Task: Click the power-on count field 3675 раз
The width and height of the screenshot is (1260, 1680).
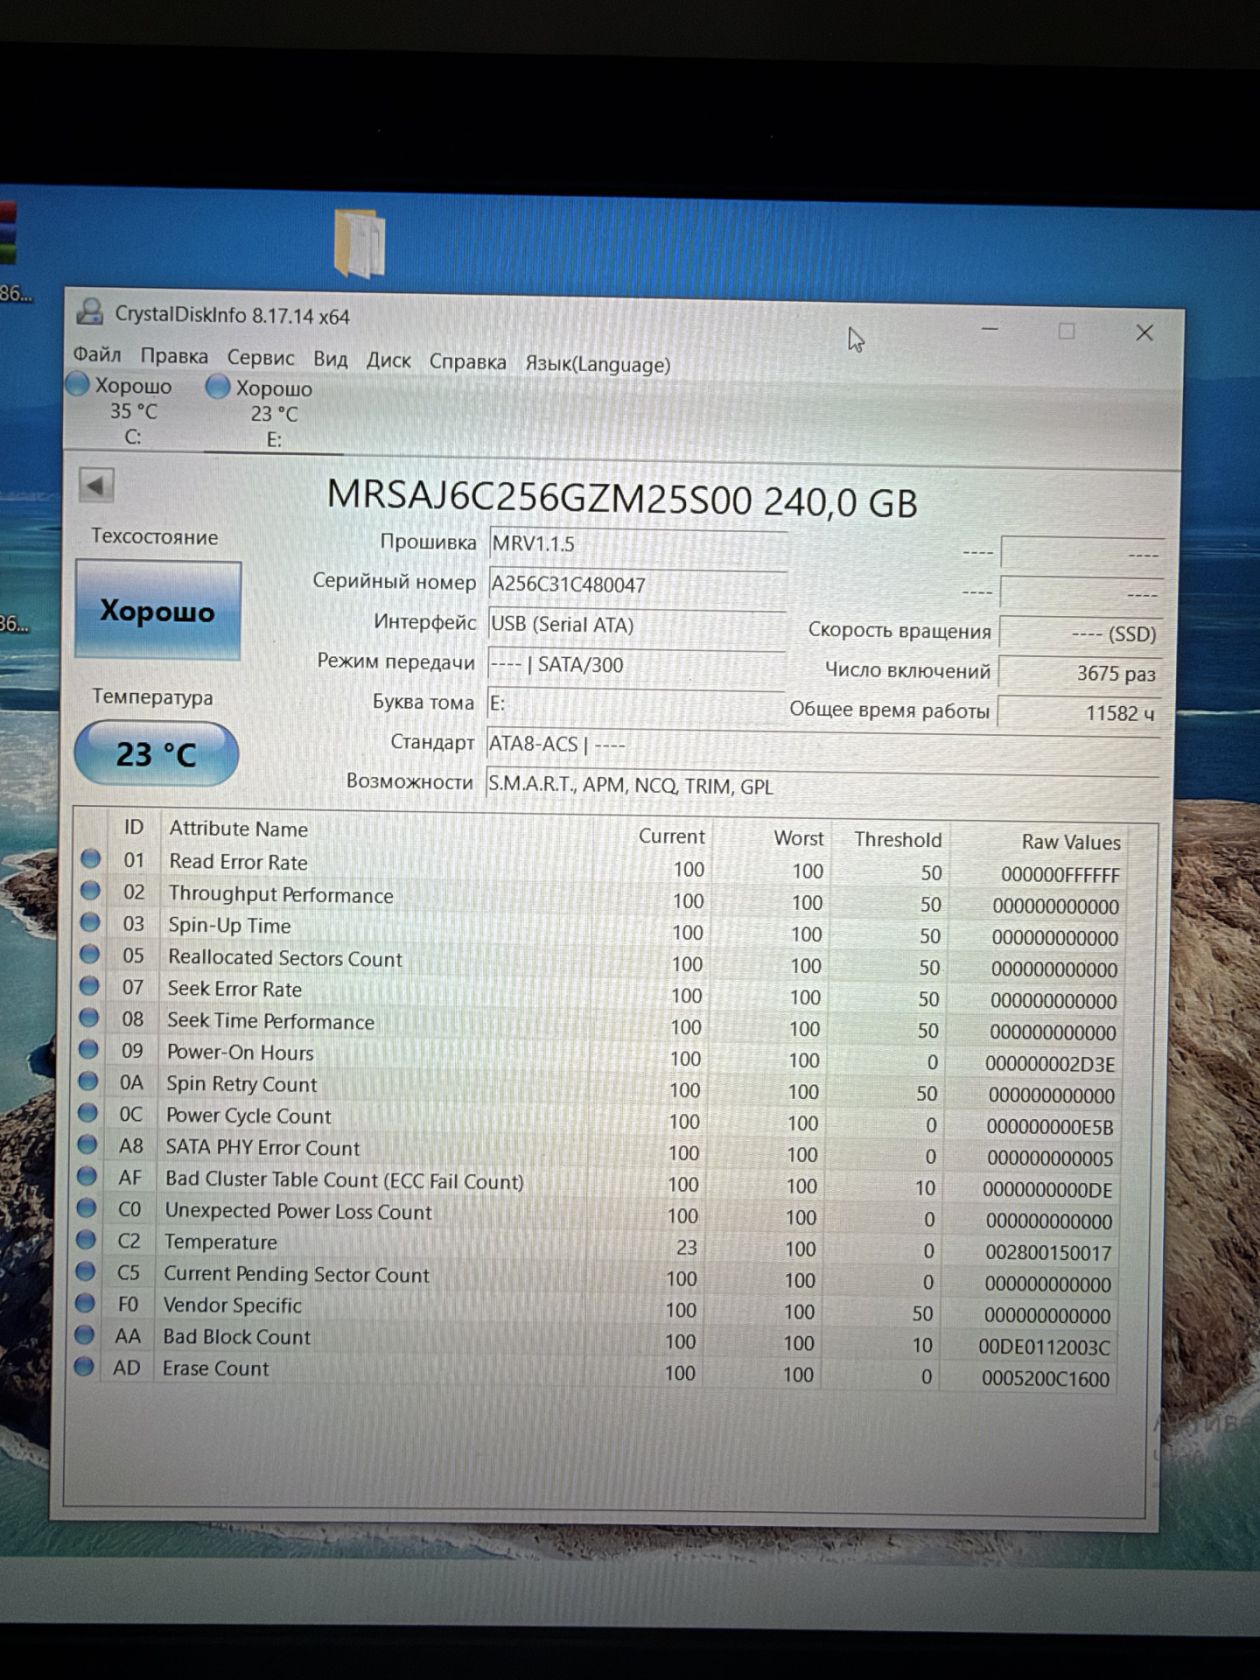Action: [x=1080, y=673]
